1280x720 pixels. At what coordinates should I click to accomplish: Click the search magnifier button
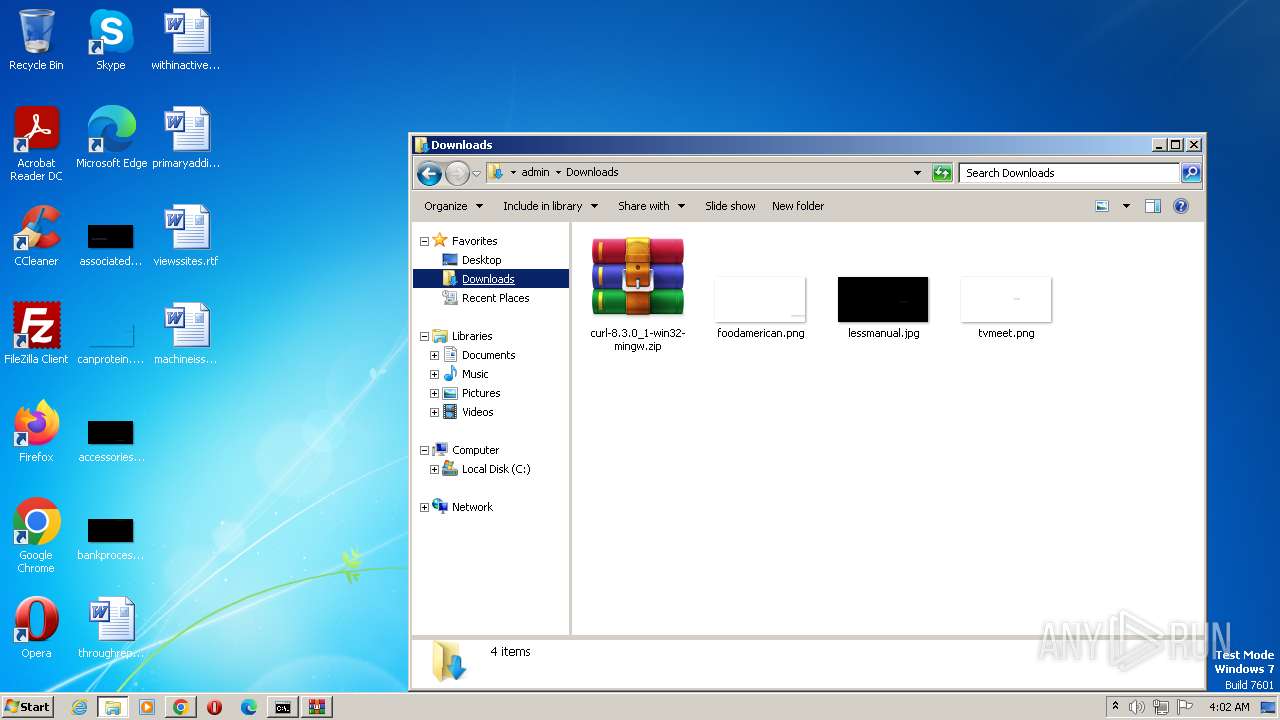(1190, 173)
